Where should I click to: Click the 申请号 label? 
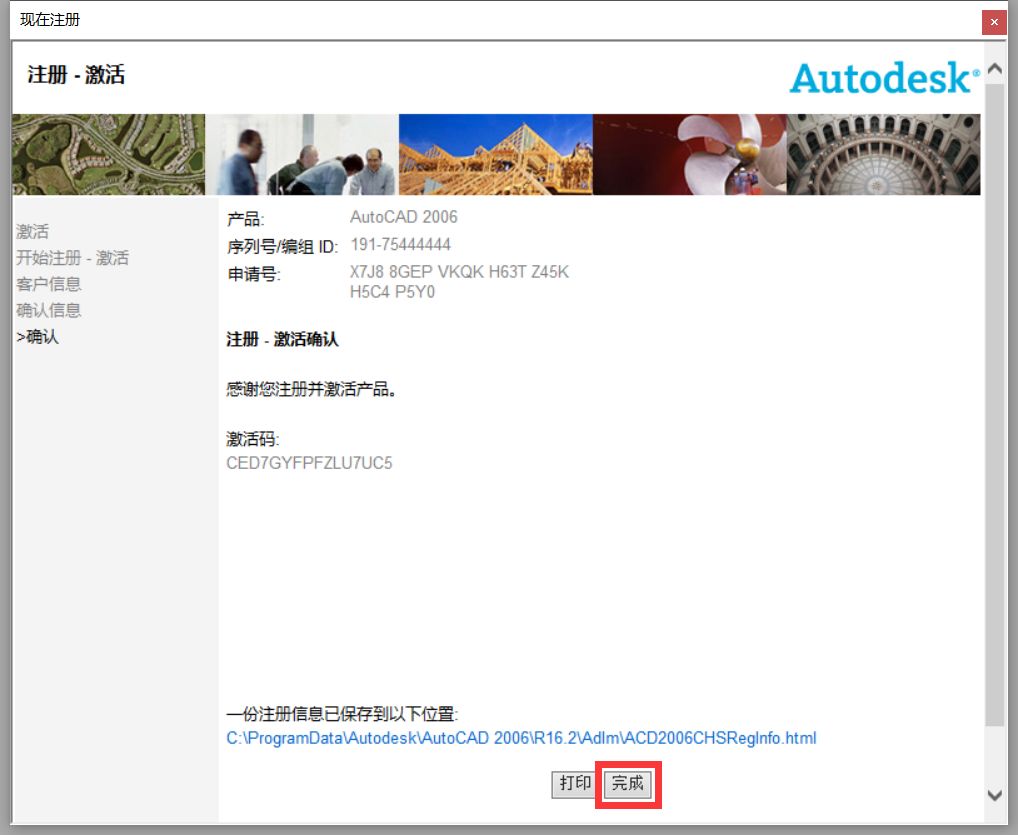[x=254, y=274]
